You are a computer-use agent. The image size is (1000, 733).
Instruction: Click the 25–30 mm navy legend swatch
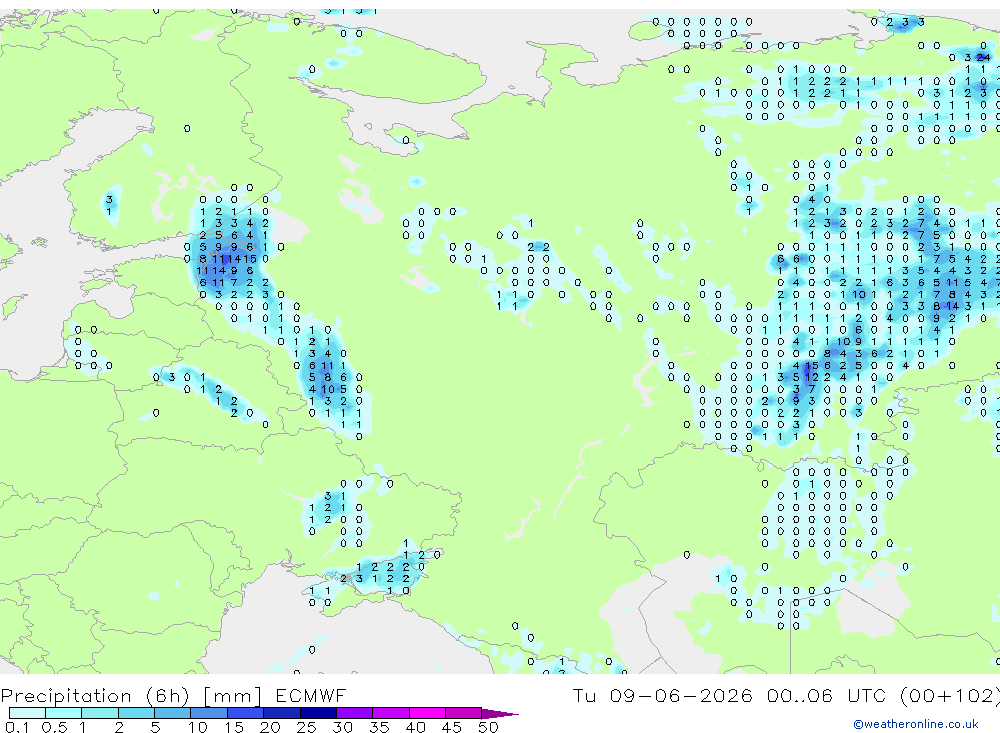click(x=318, y=713)
